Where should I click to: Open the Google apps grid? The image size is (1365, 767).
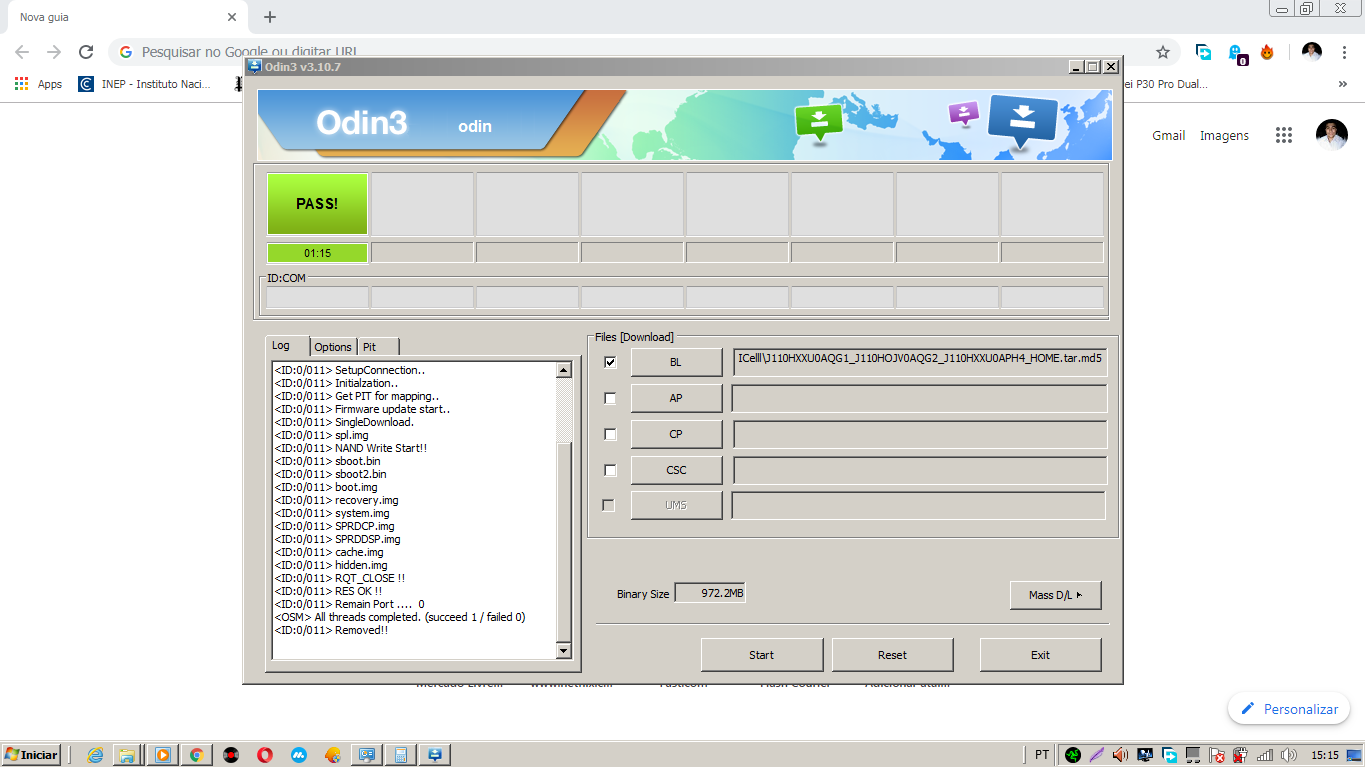point(1284,135)
